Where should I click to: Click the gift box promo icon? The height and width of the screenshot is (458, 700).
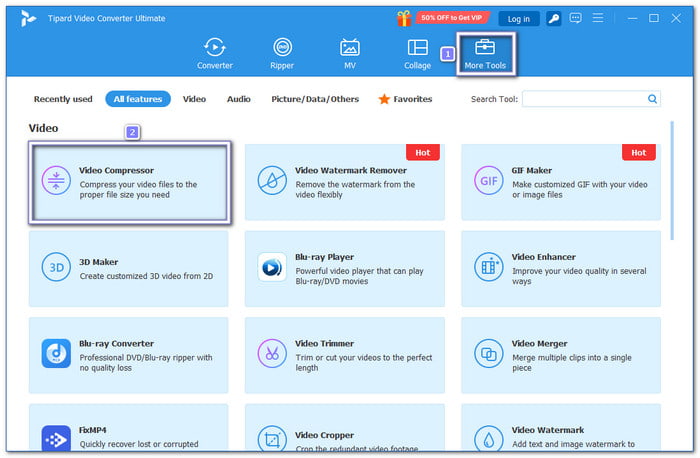tap(404, 18)
